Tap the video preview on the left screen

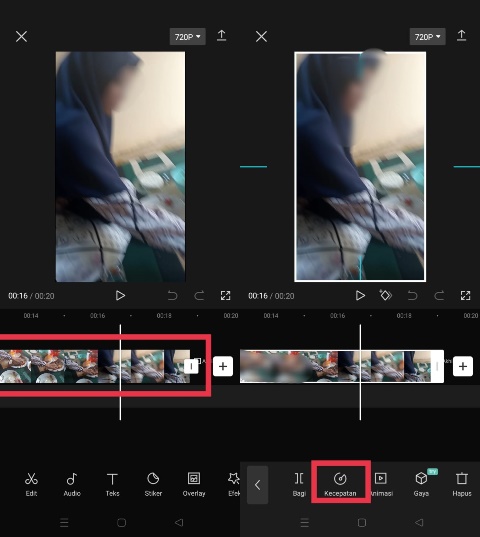pyautogui.click(x=121, y=167)
